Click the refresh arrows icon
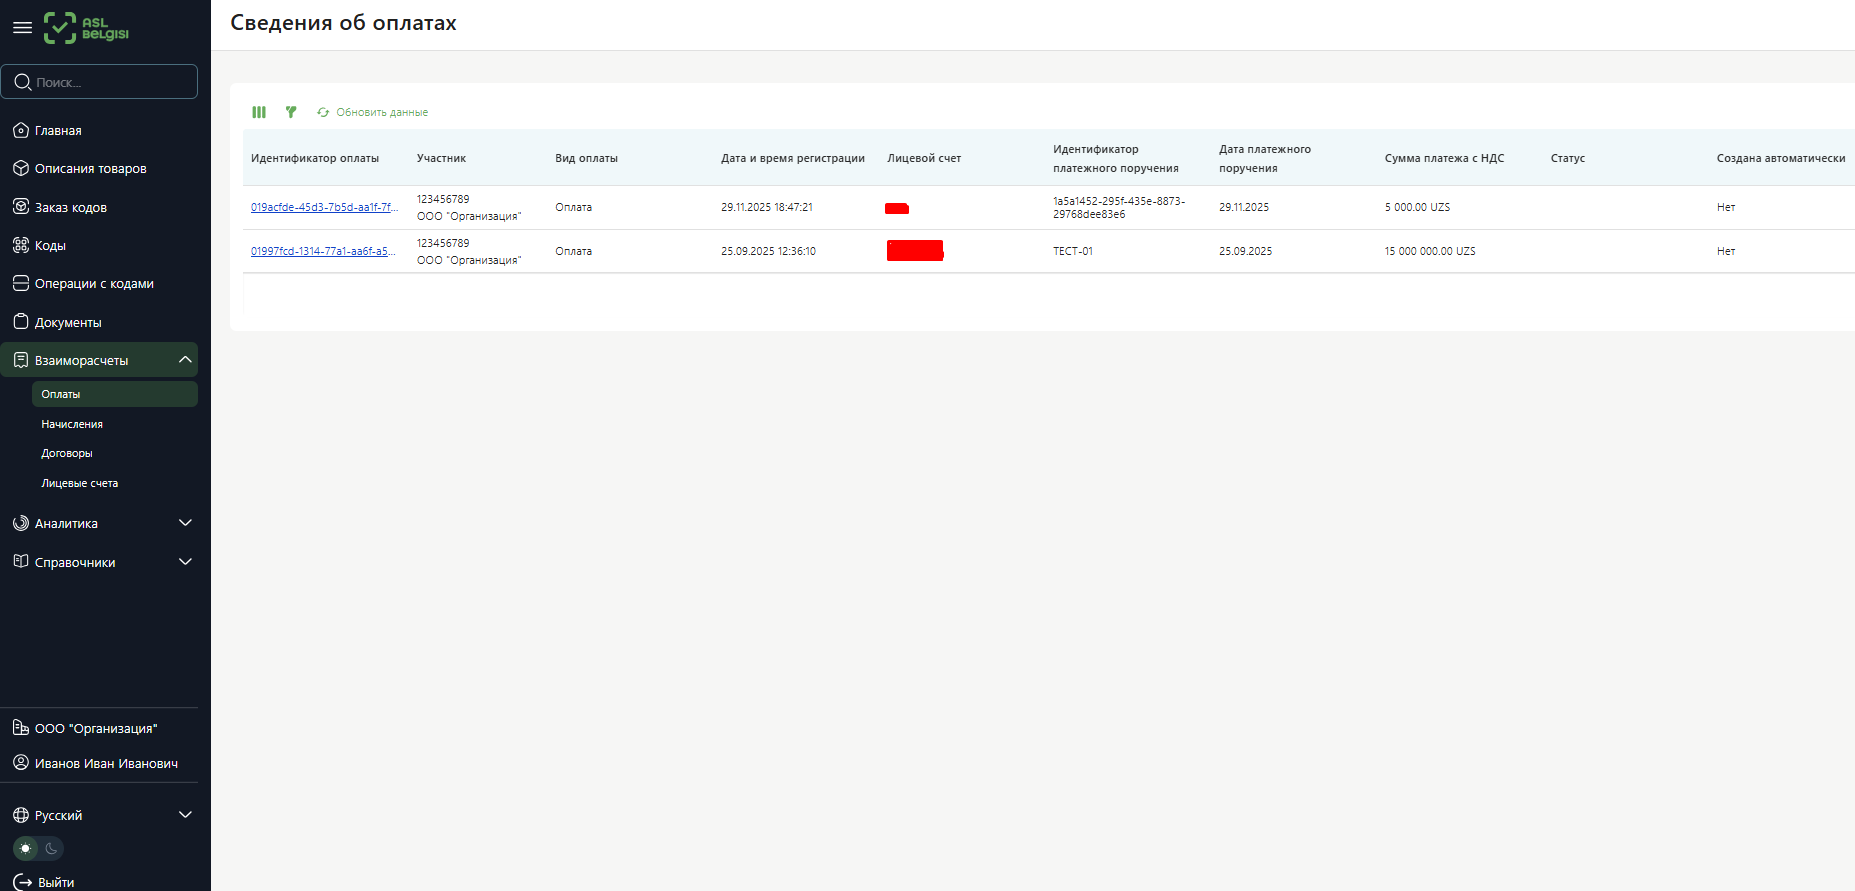The height and width of the screenshot is (891, 1855). click(323, 112)
